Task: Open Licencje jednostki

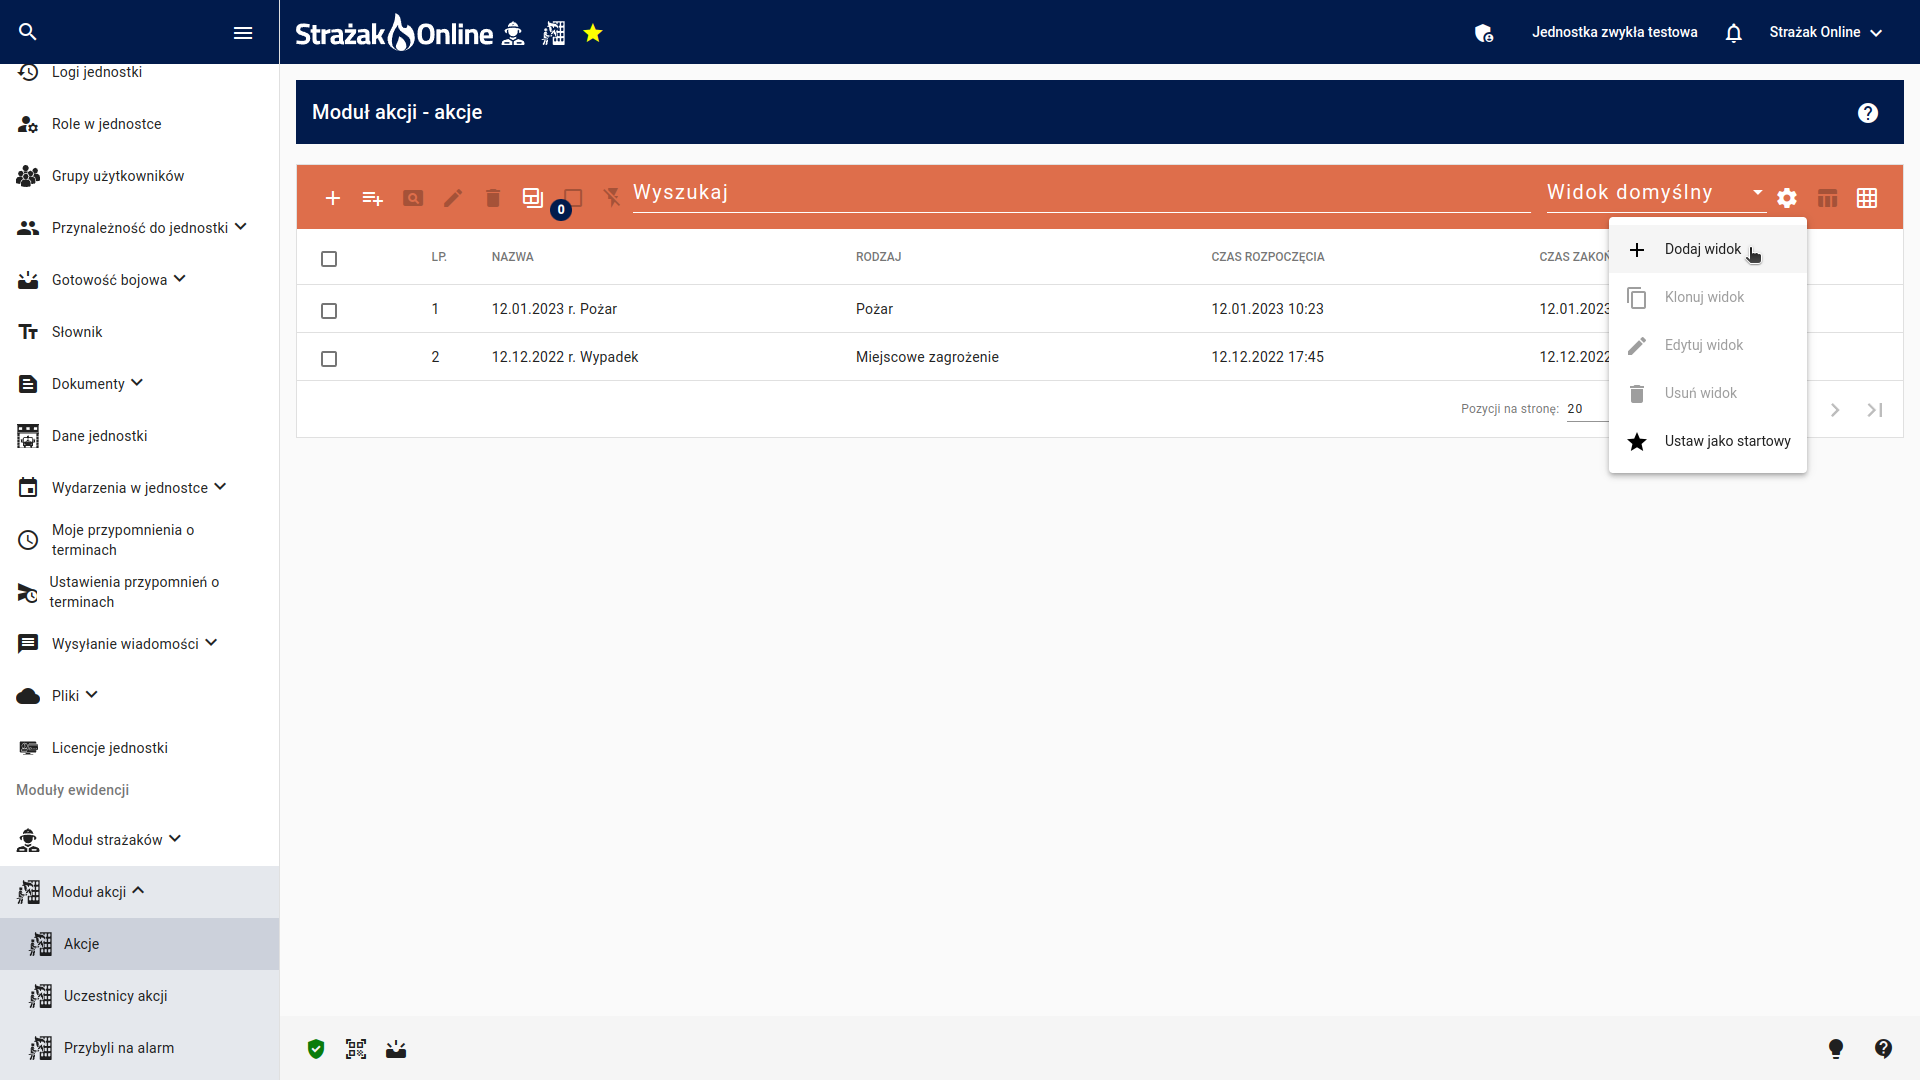Action: coord(140,748)
